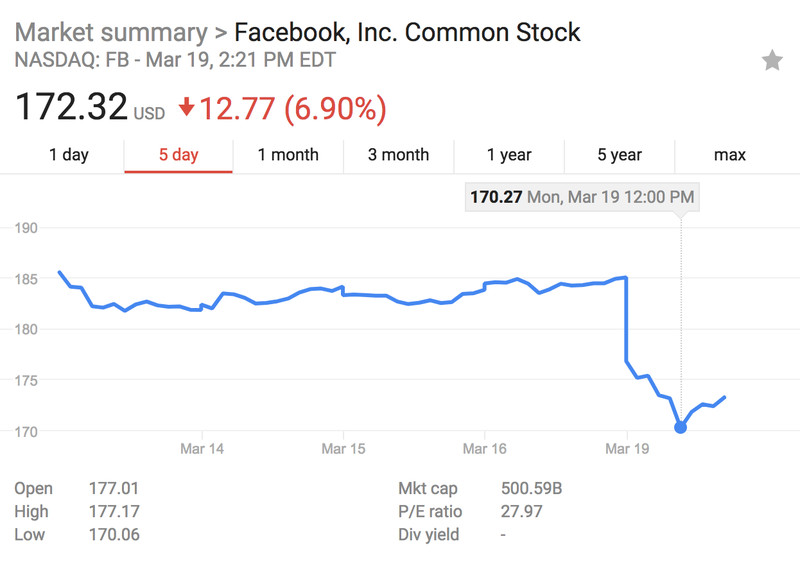Click the Mar 14 date label

[202, 450]
